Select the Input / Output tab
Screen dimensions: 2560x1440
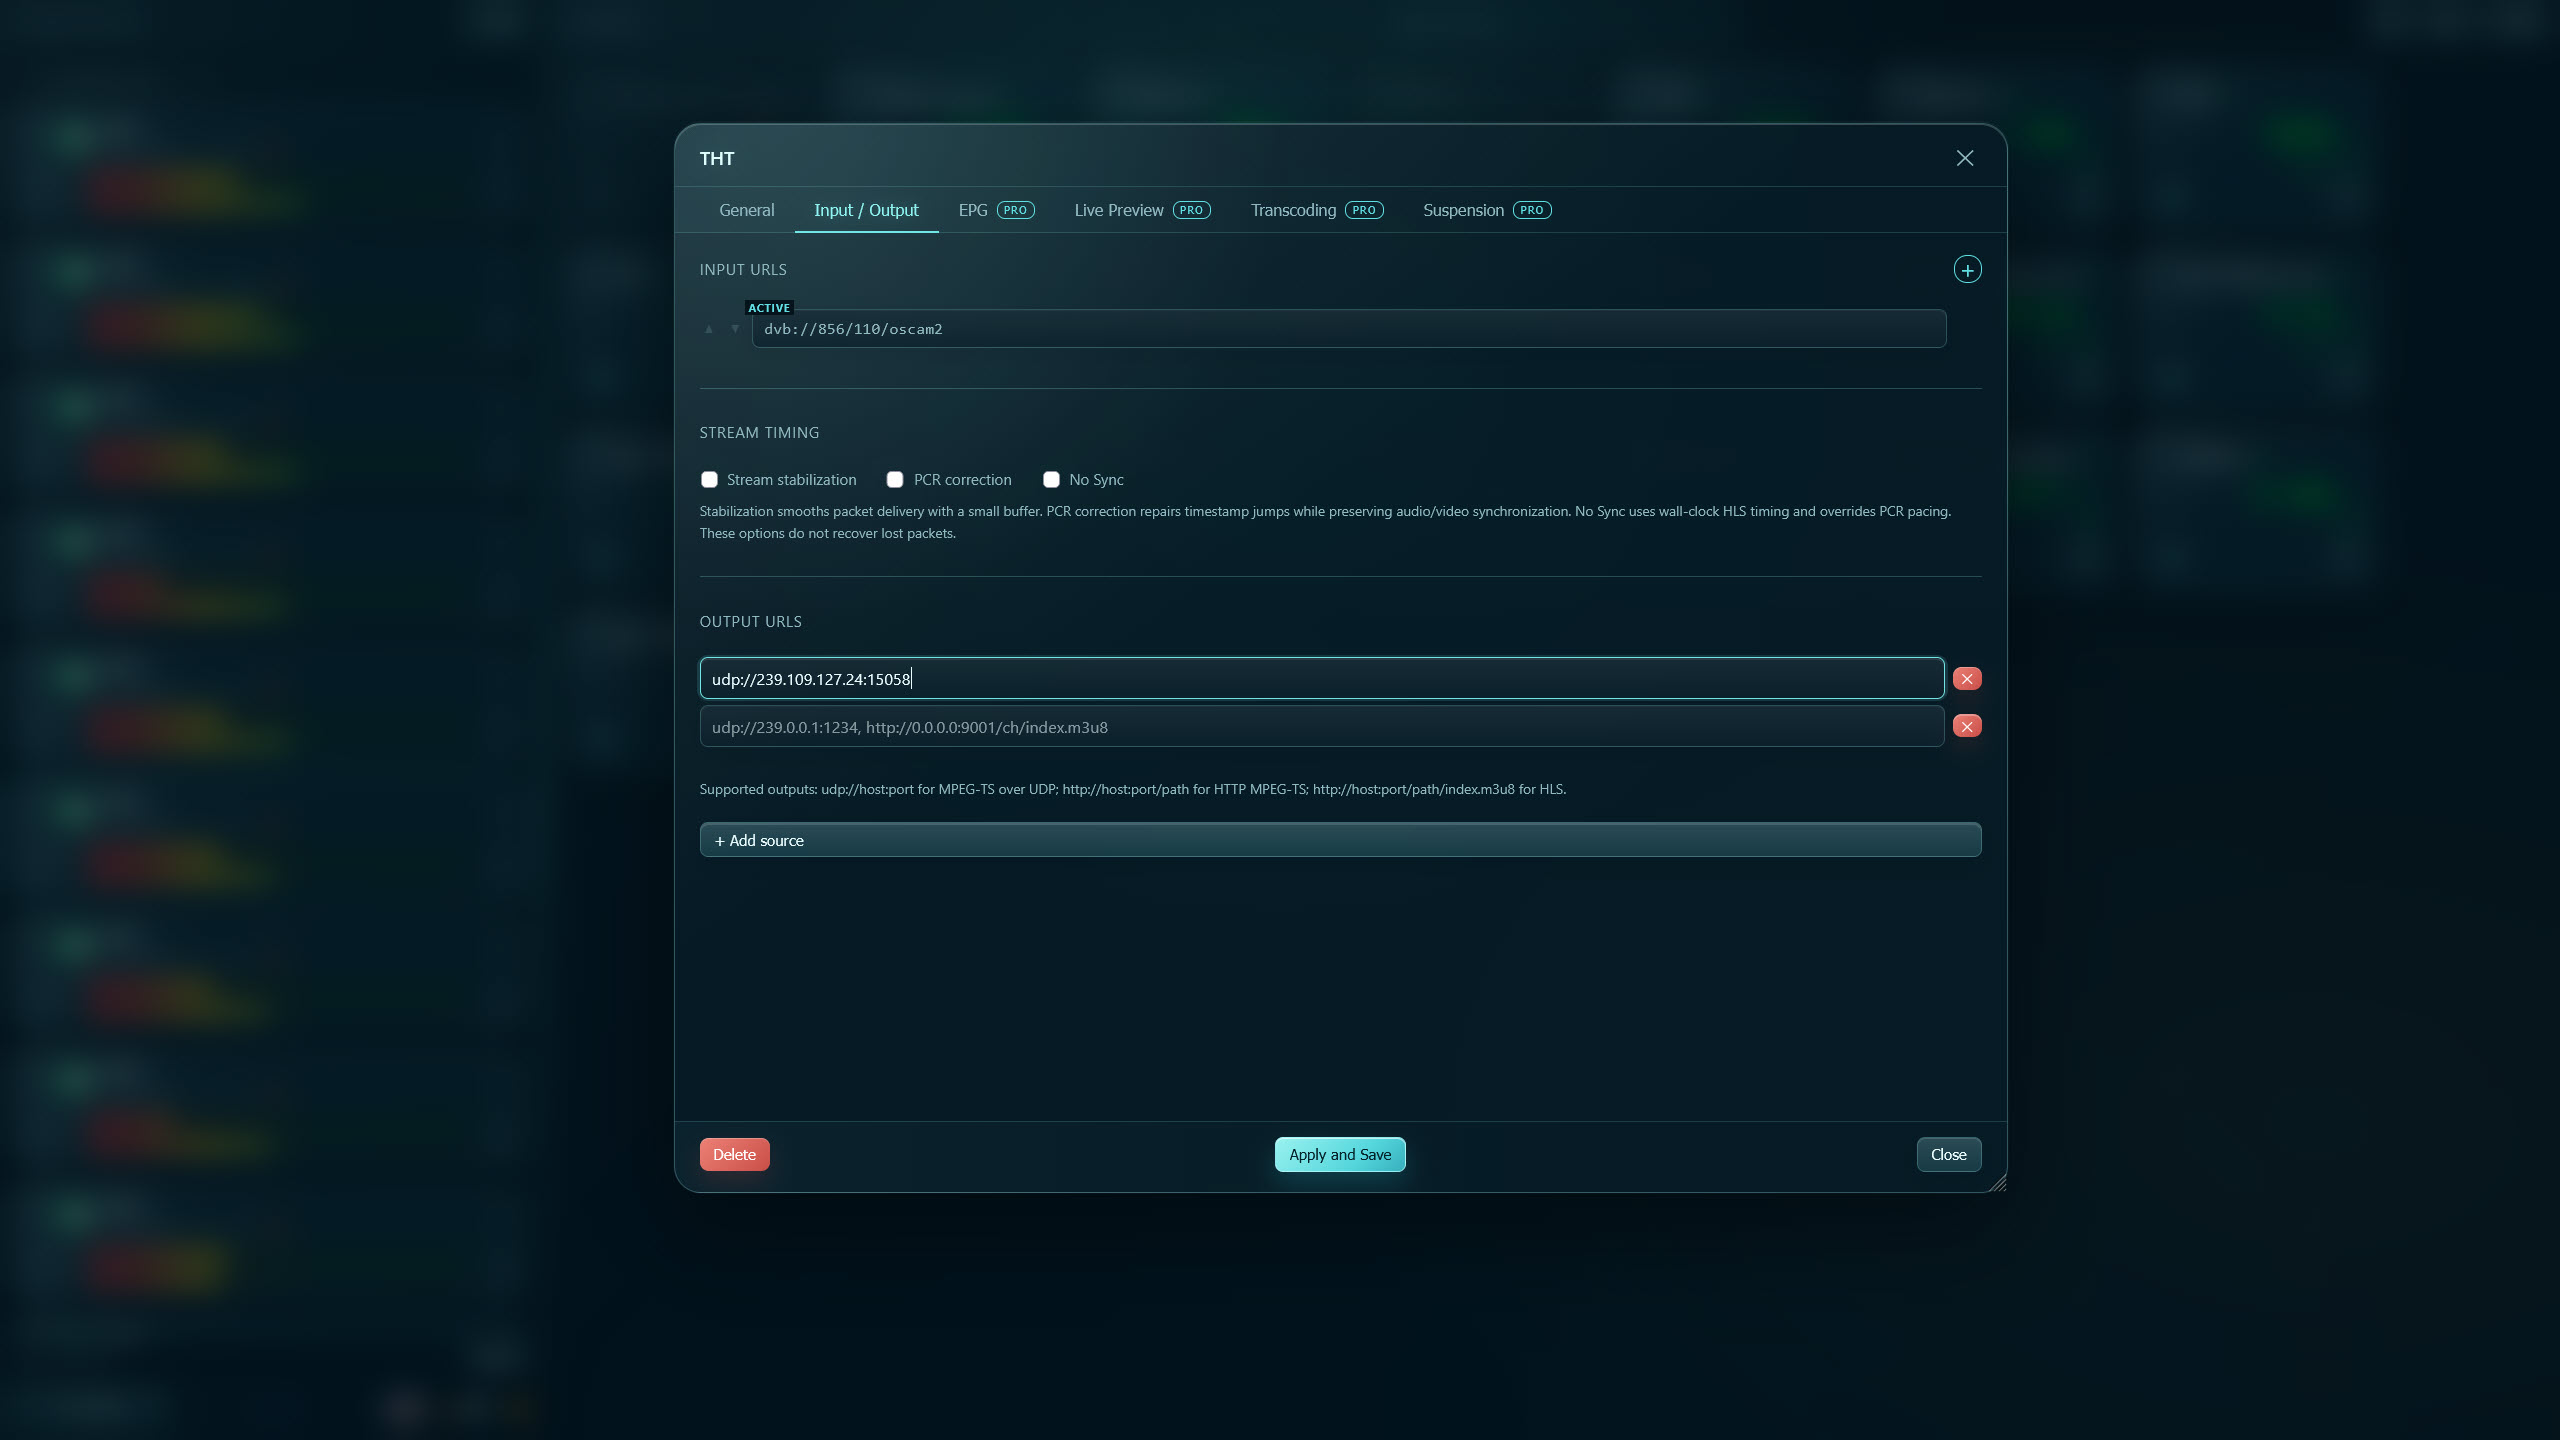pos(866,210)
